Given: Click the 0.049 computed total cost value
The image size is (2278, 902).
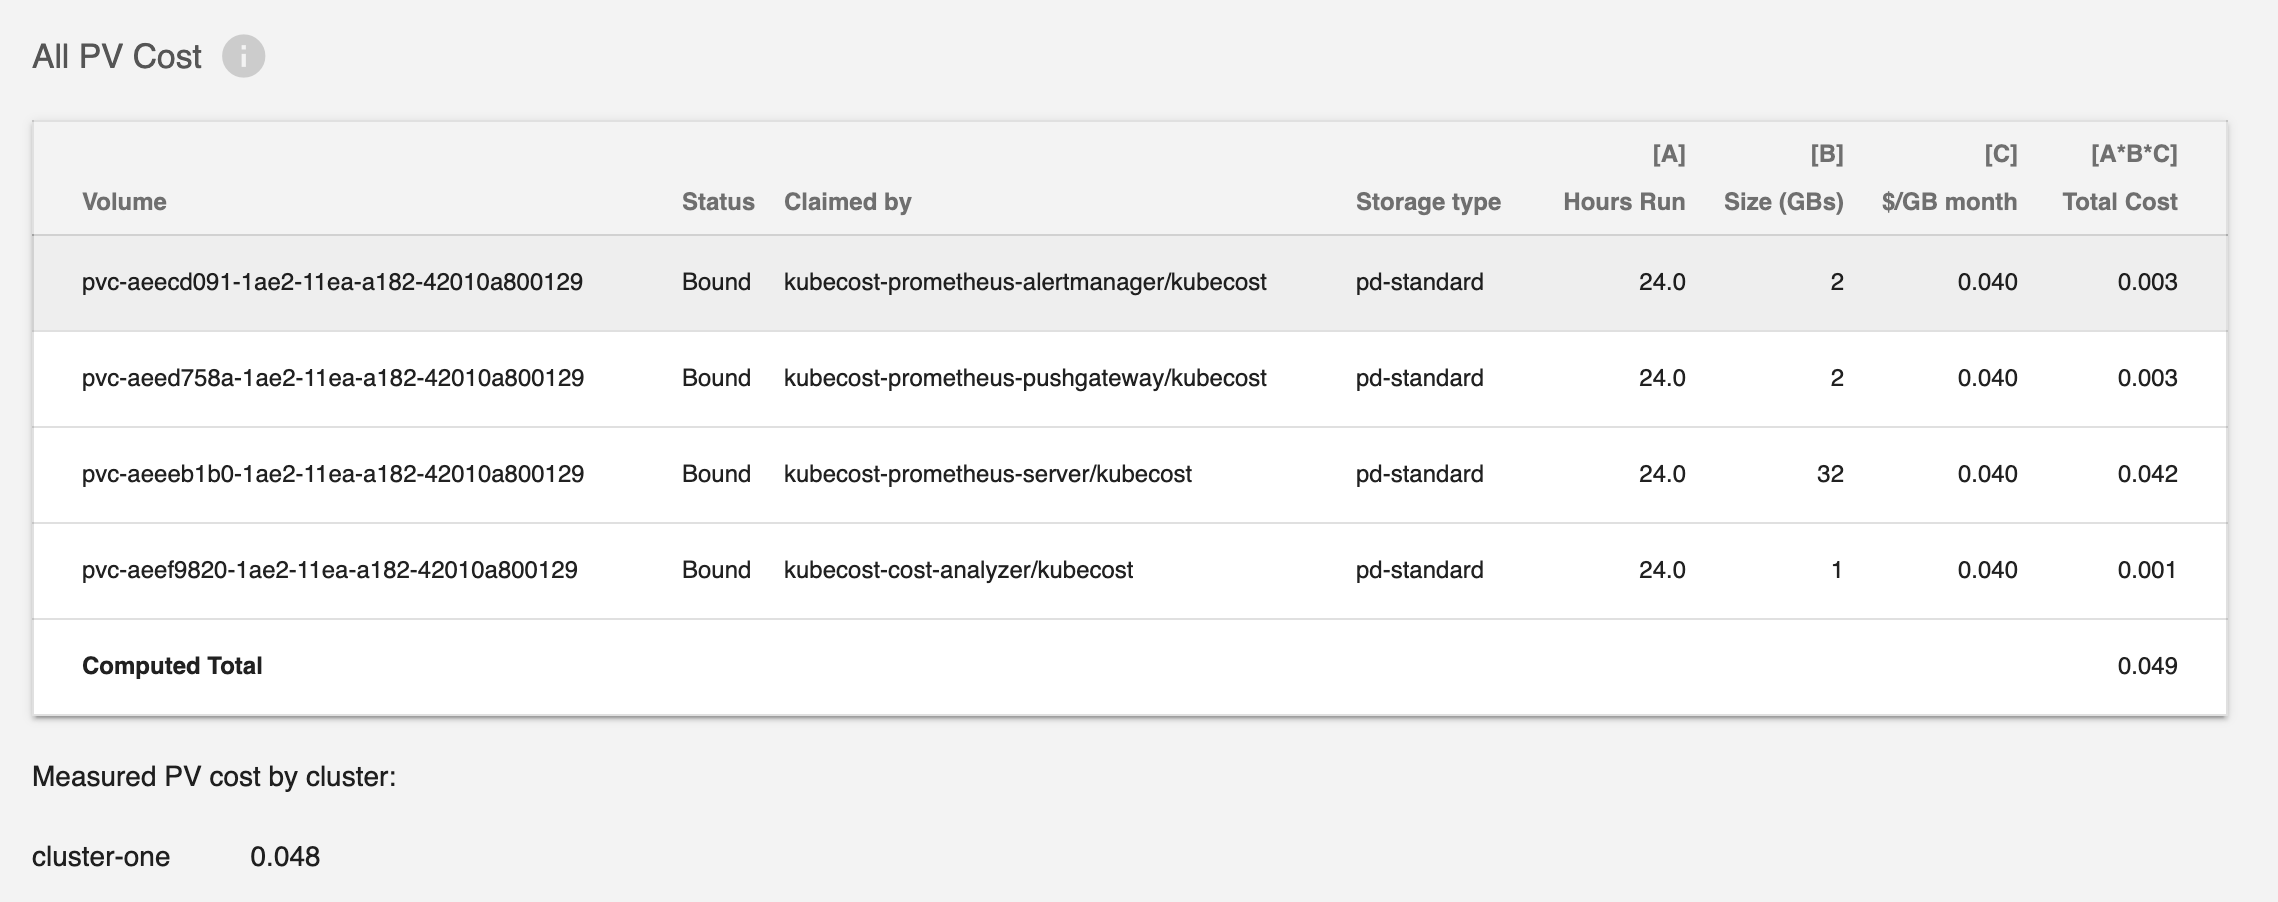Looking at the screenshot, I should (x=2148, y=665).
